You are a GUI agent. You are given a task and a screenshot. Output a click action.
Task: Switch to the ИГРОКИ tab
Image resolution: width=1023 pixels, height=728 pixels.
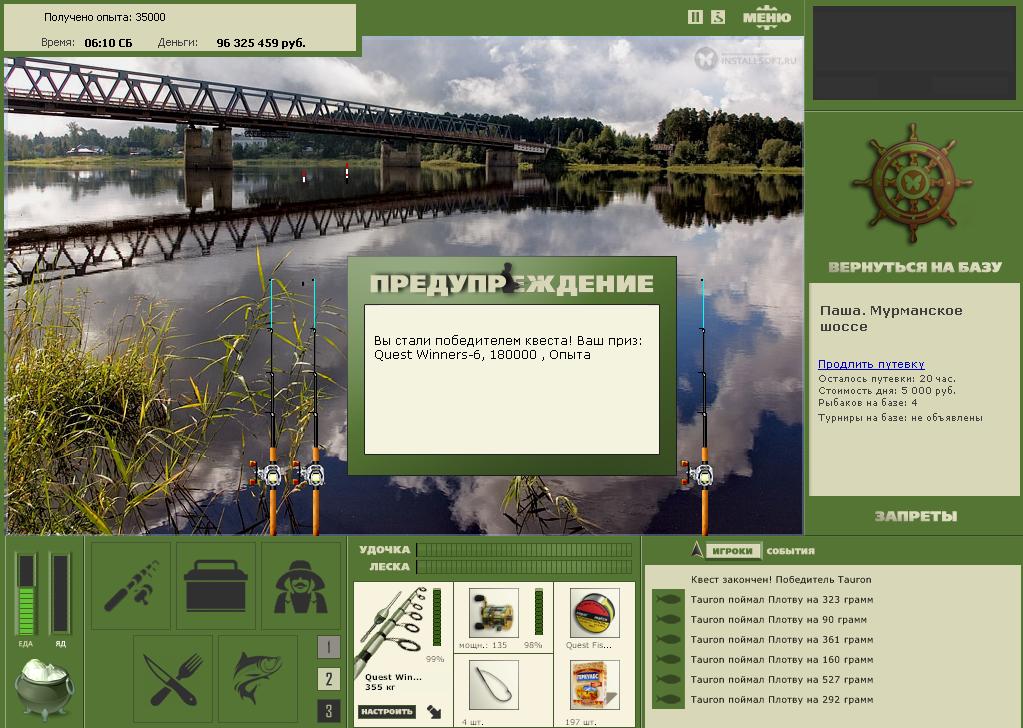[x=732, y=551]
